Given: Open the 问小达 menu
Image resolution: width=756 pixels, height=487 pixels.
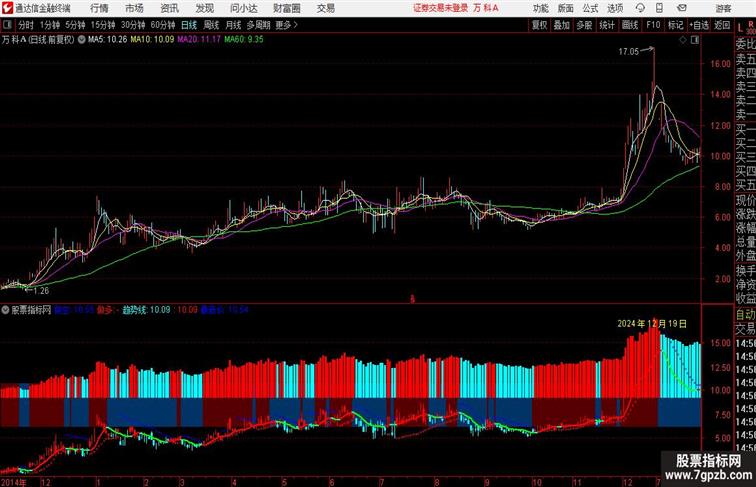Looking at the screenshot, I should pos(244,8).
